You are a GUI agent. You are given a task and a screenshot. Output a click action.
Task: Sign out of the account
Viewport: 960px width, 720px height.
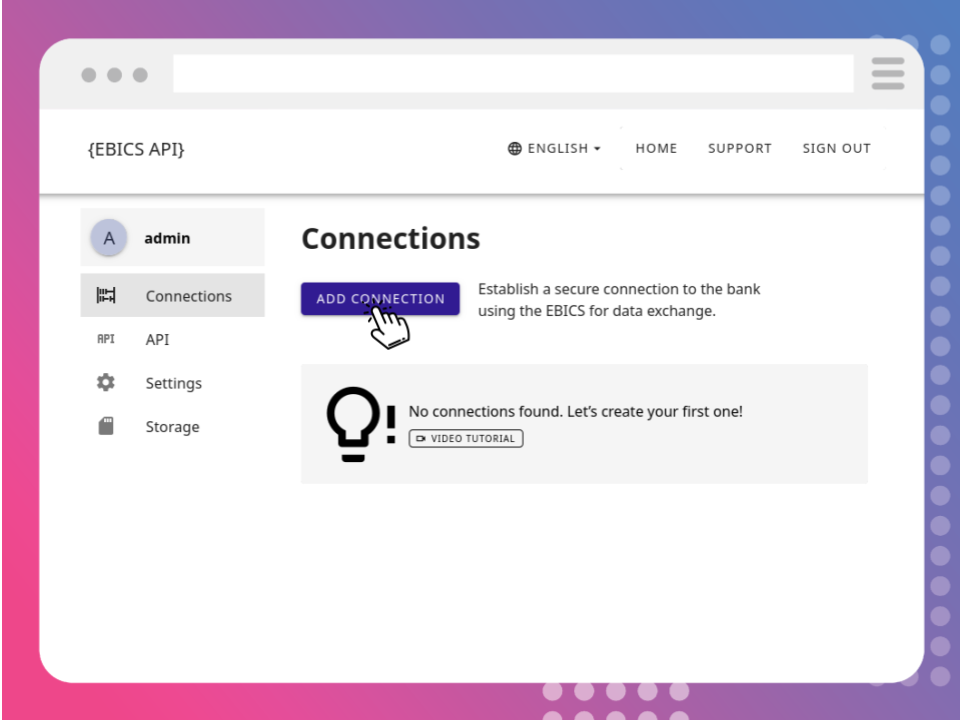[x=836, y=148]
